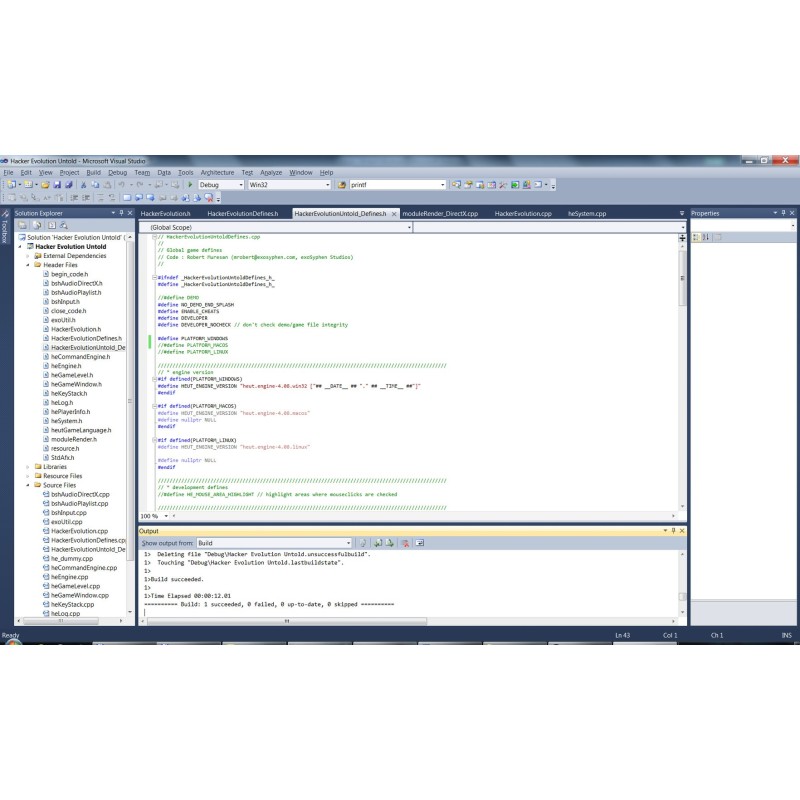
Task: Pin the Output panel with auto-hide pushpin
Action: [x=671, y=531]
